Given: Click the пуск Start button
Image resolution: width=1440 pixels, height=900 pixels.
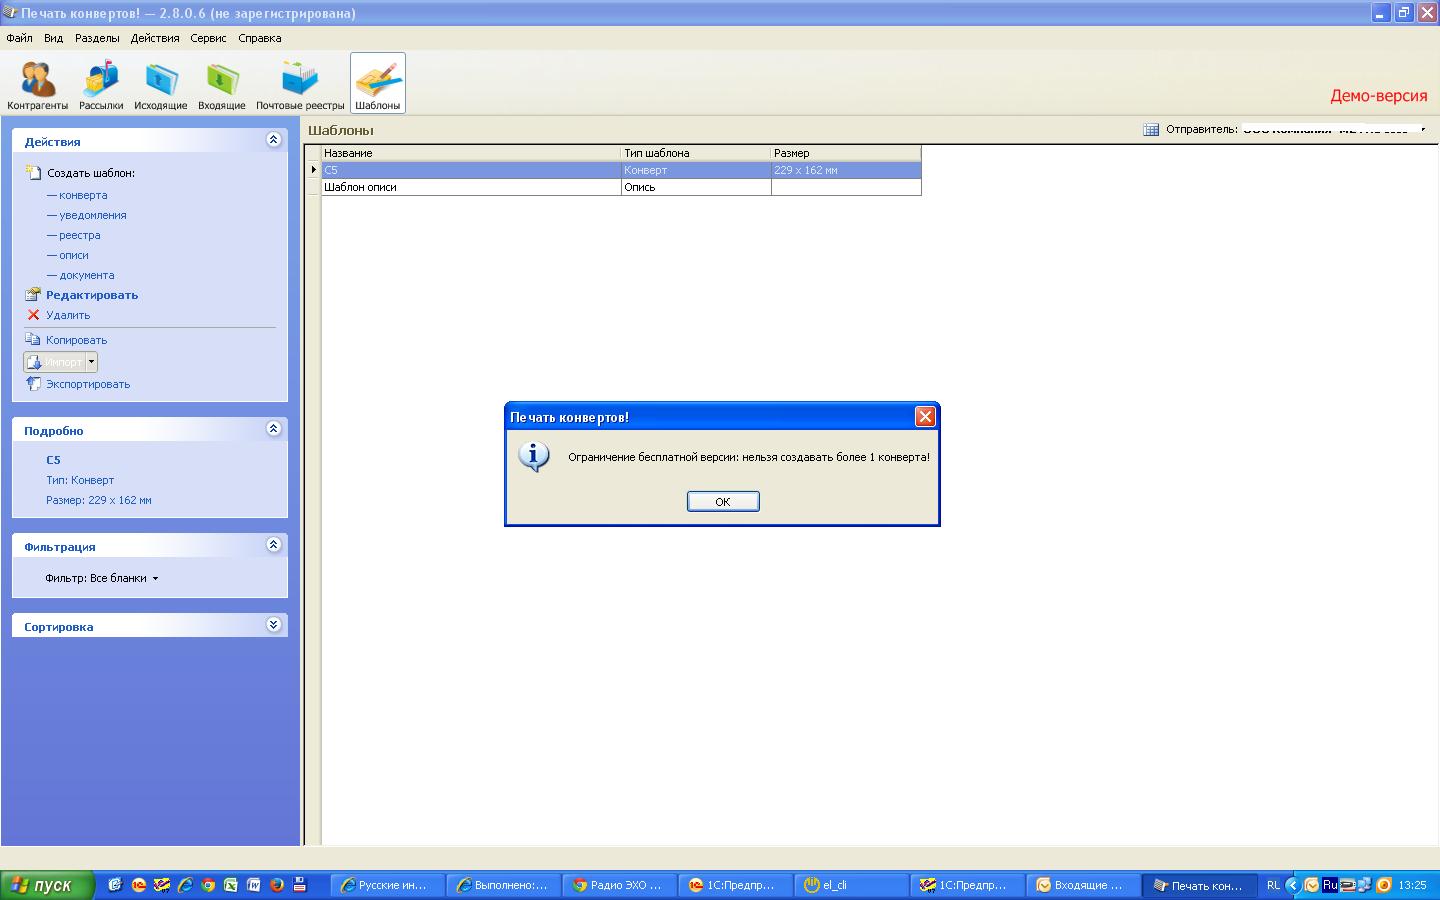Looking at the screenshot, I should click(x=47, y=885).
